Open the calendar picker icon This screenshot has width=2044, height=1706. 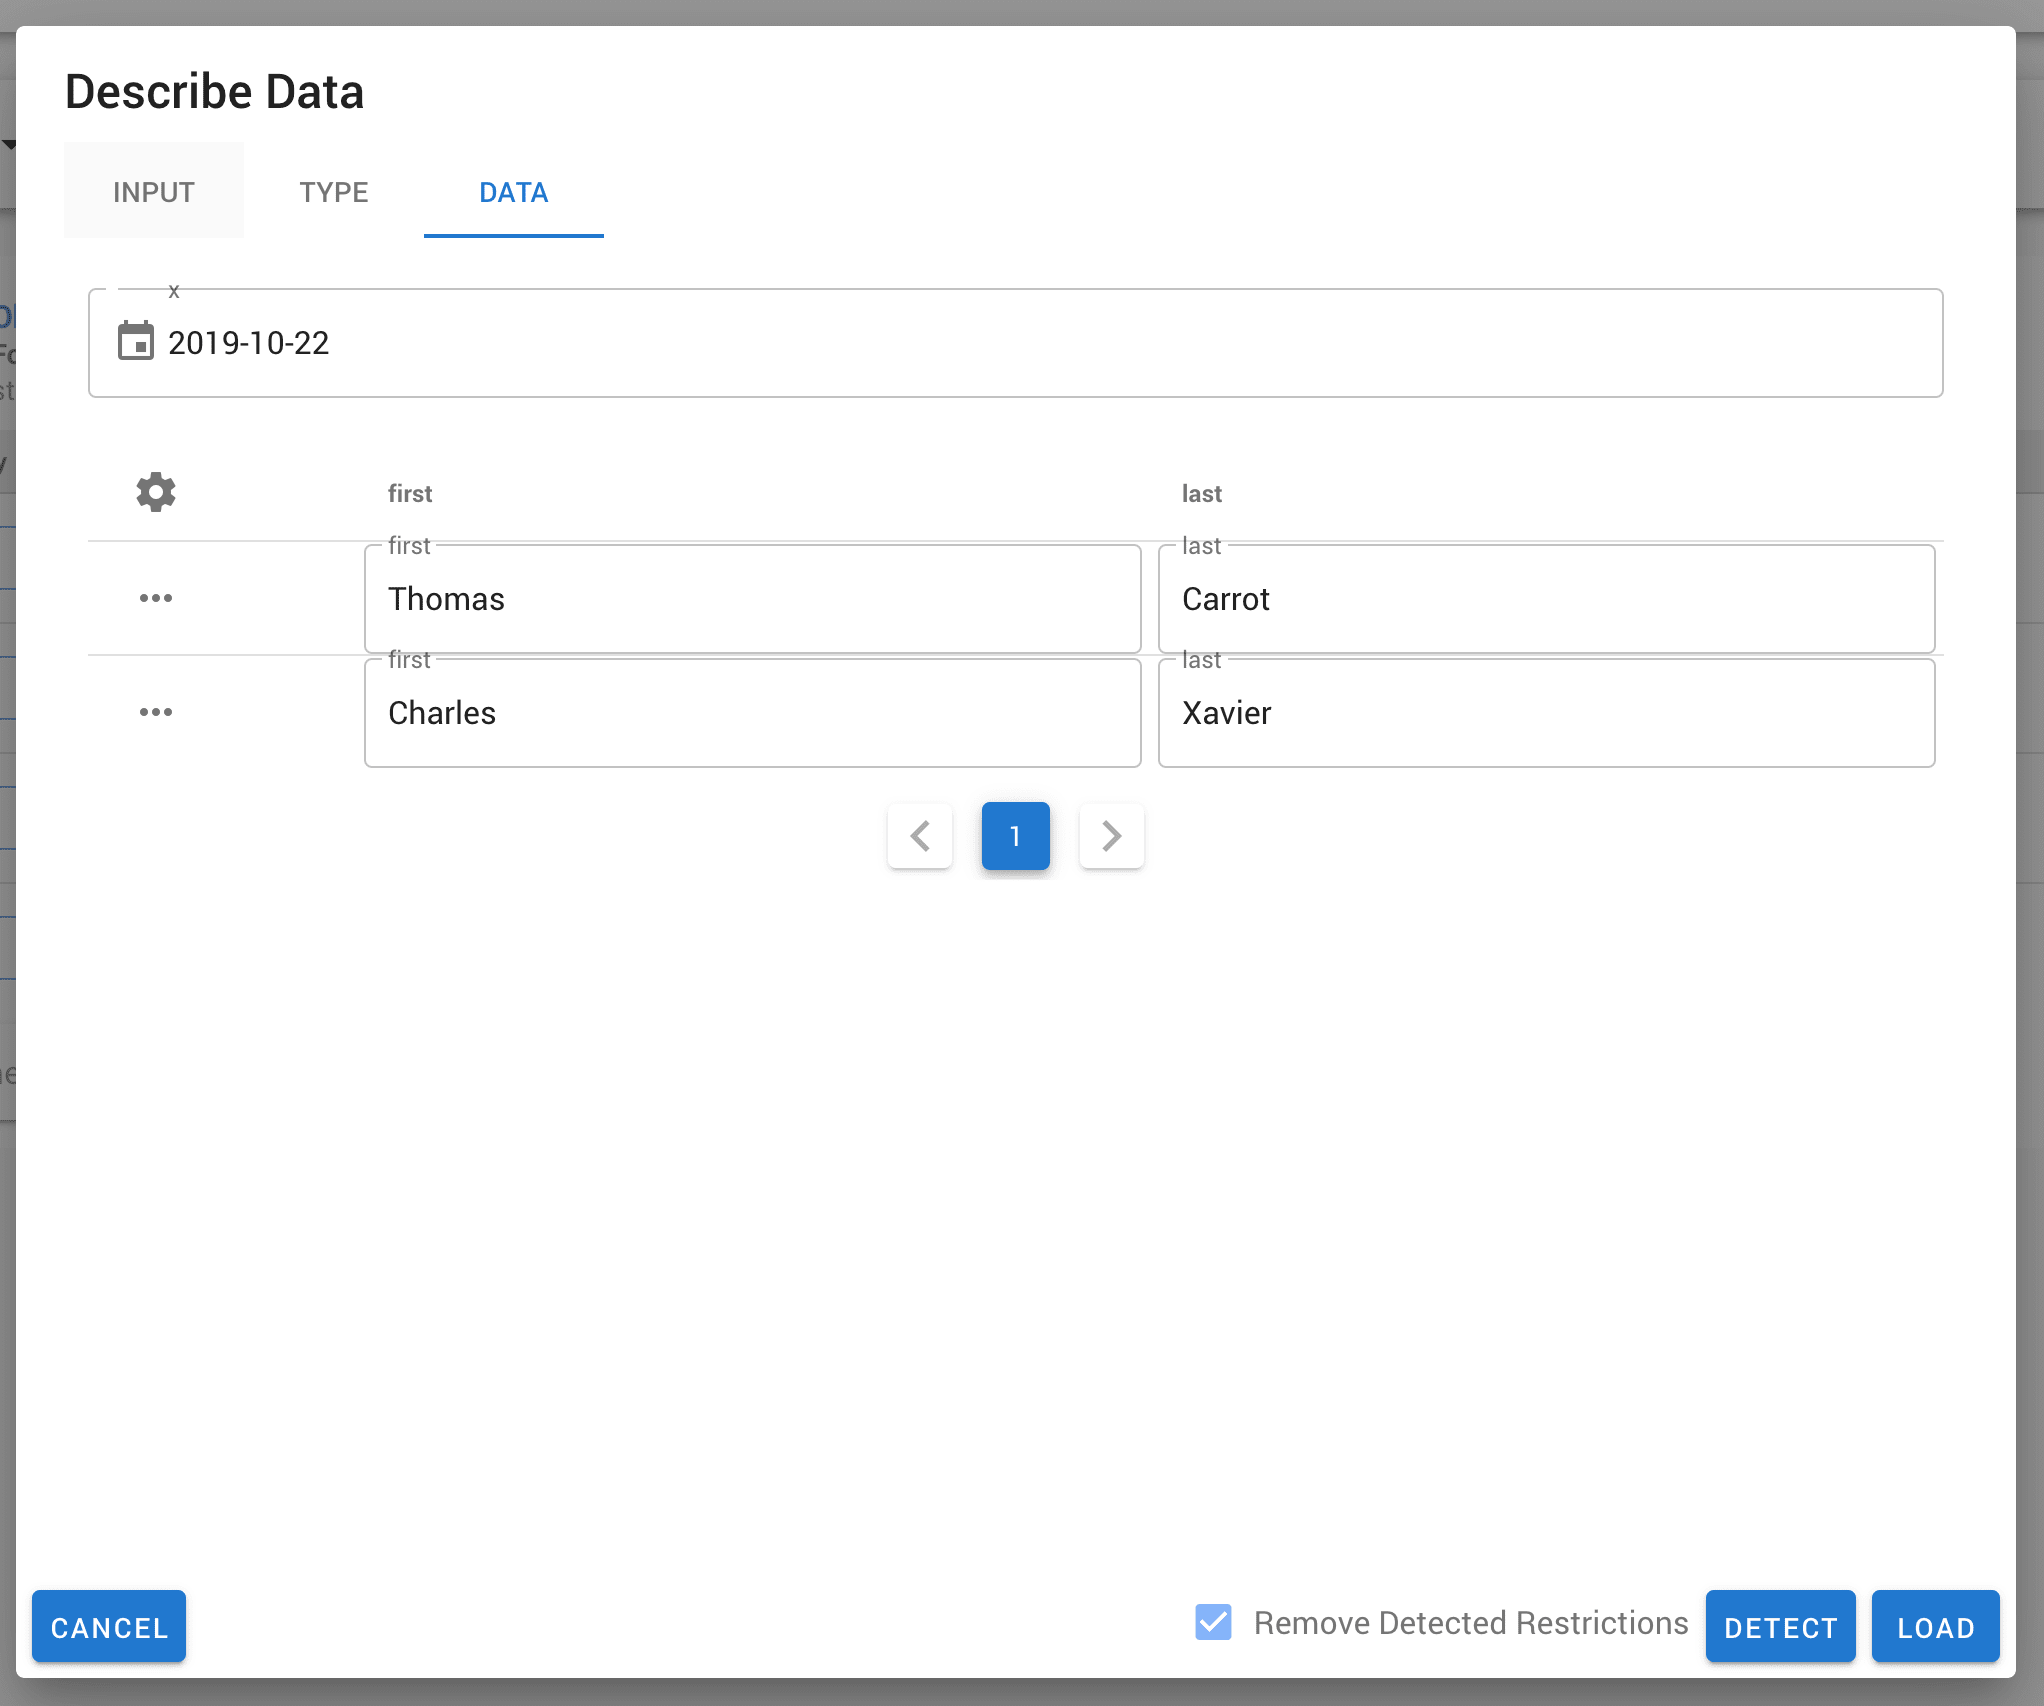point(136,341)
